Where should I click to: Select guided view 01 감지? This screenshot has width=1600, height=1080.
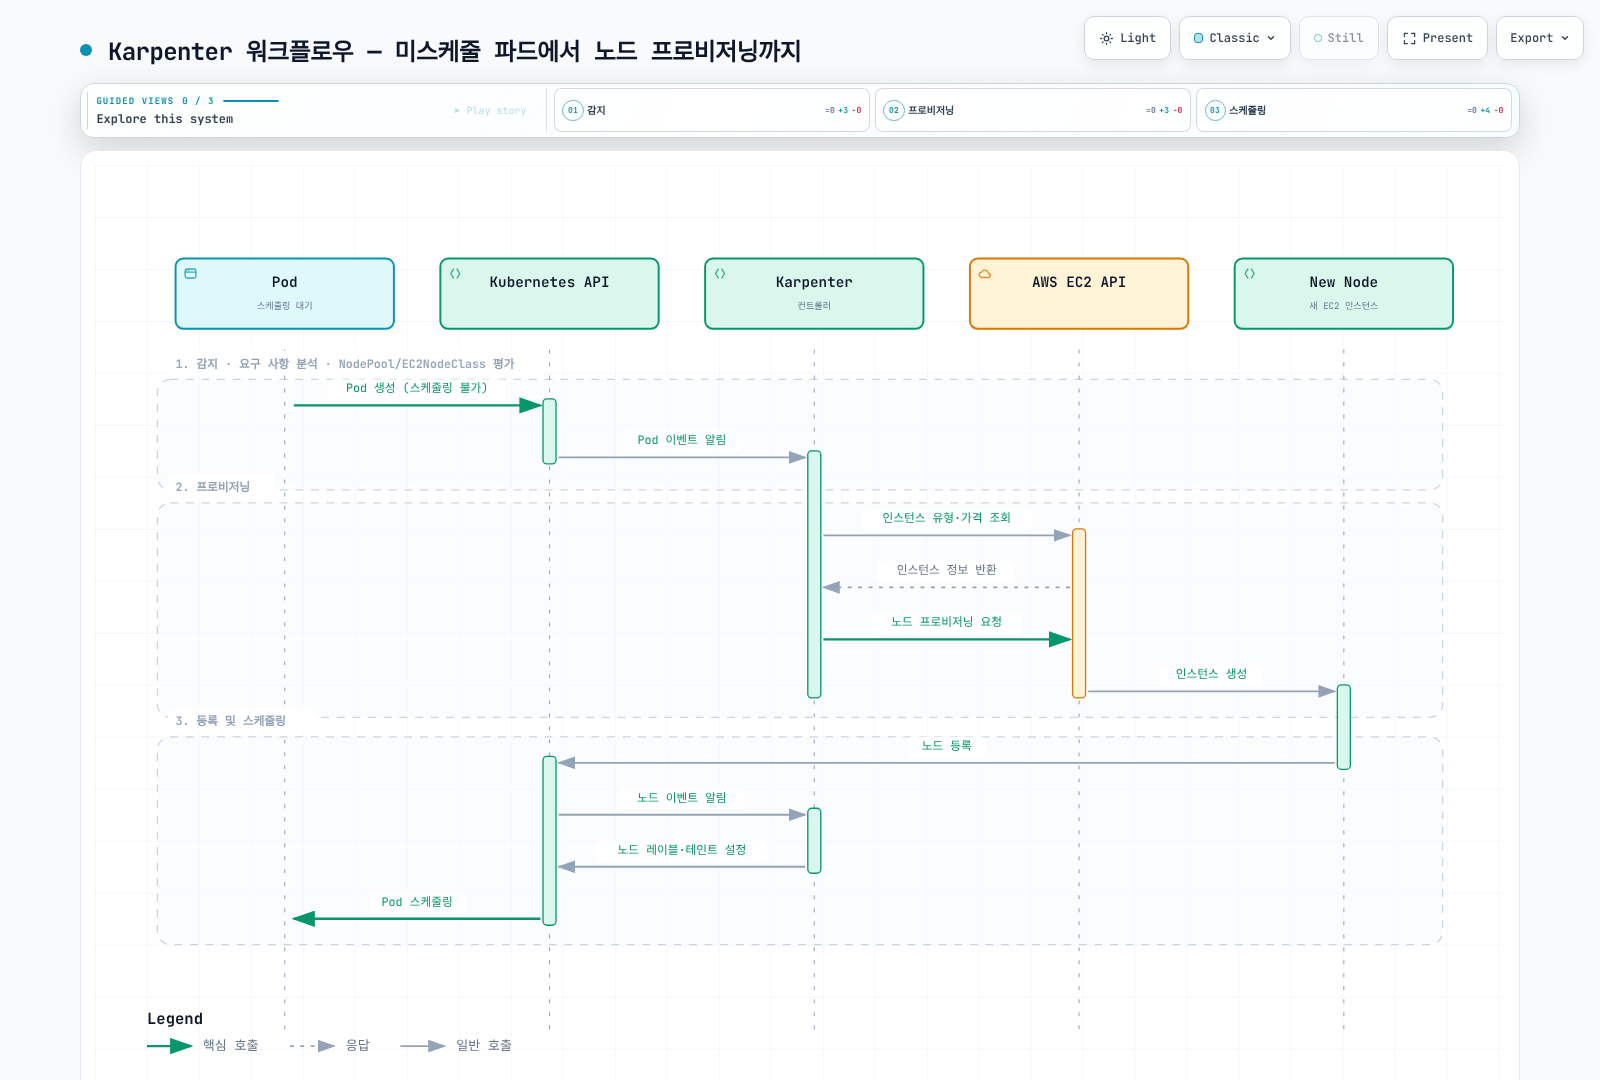point(712,110)
